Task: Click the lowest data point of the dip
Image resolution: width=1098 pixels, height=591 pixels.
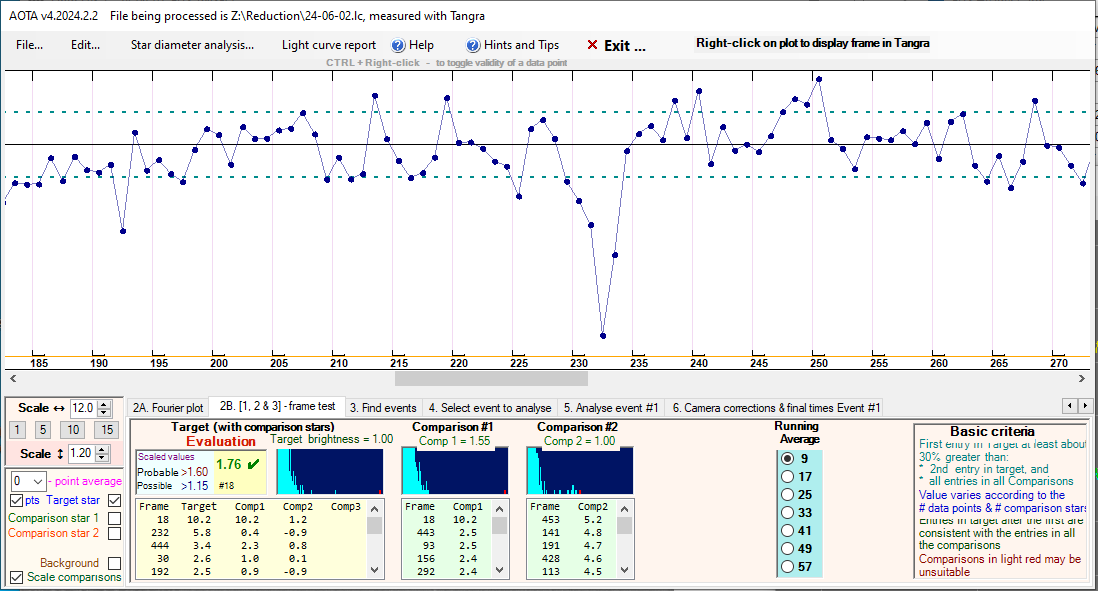Action: pyautogui.click(x=603, y=336)
